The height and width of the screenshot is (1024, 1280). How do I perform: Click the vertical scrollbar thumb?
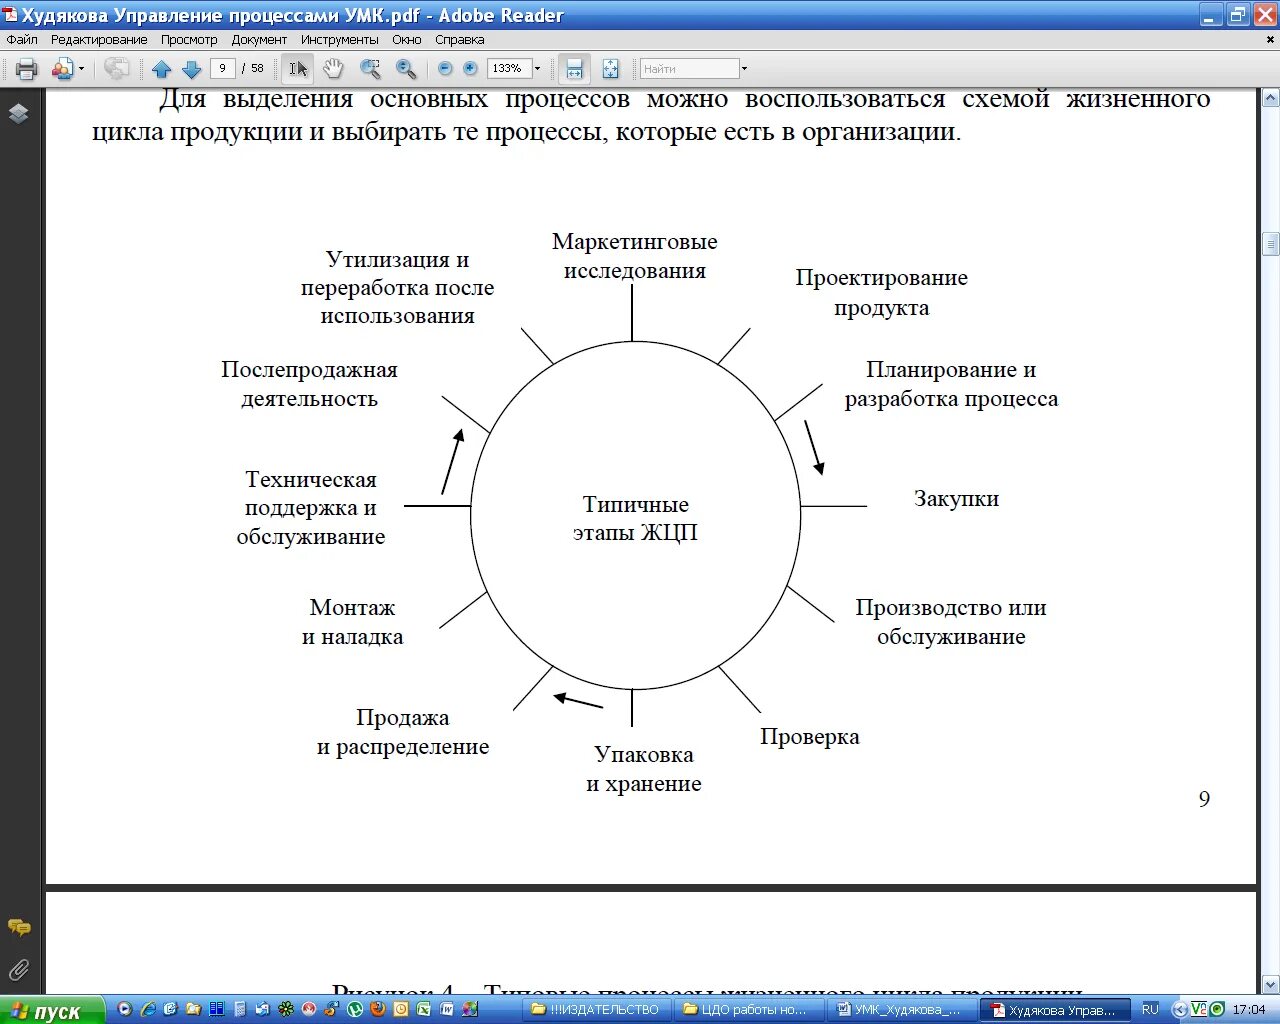[x=1271, y=243]
